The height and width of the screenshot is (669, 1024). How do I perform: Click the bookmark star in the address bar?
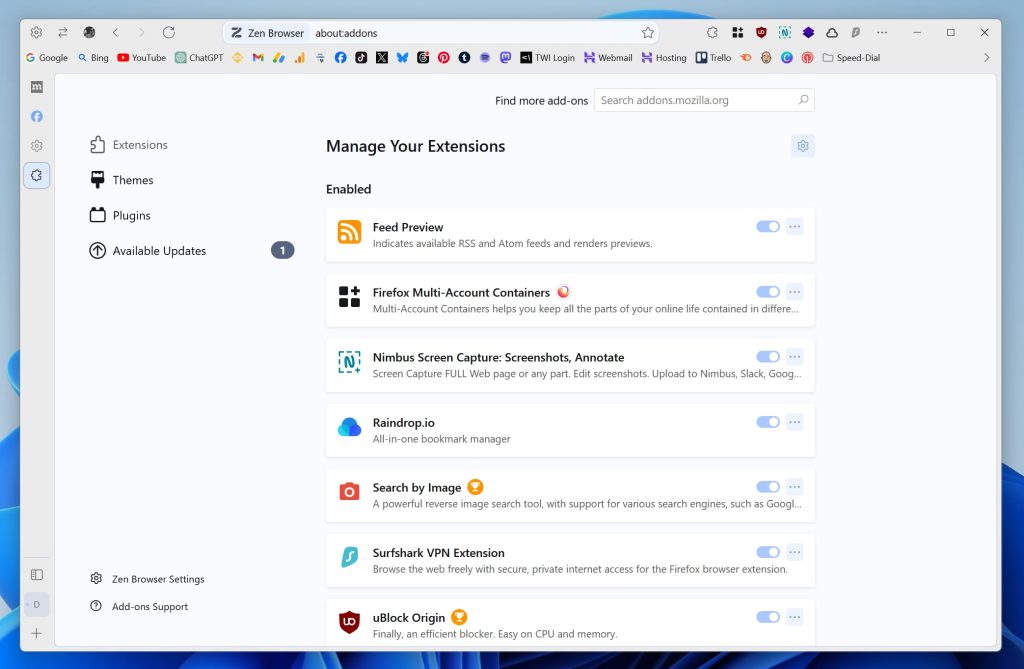tap(648, 32)
